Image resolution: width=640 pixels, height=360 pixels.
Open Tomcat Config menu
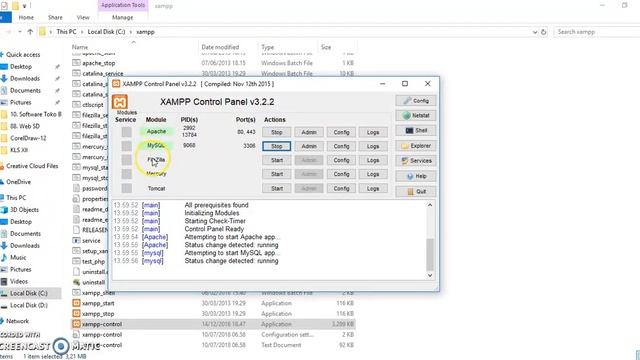coord(341,188)
